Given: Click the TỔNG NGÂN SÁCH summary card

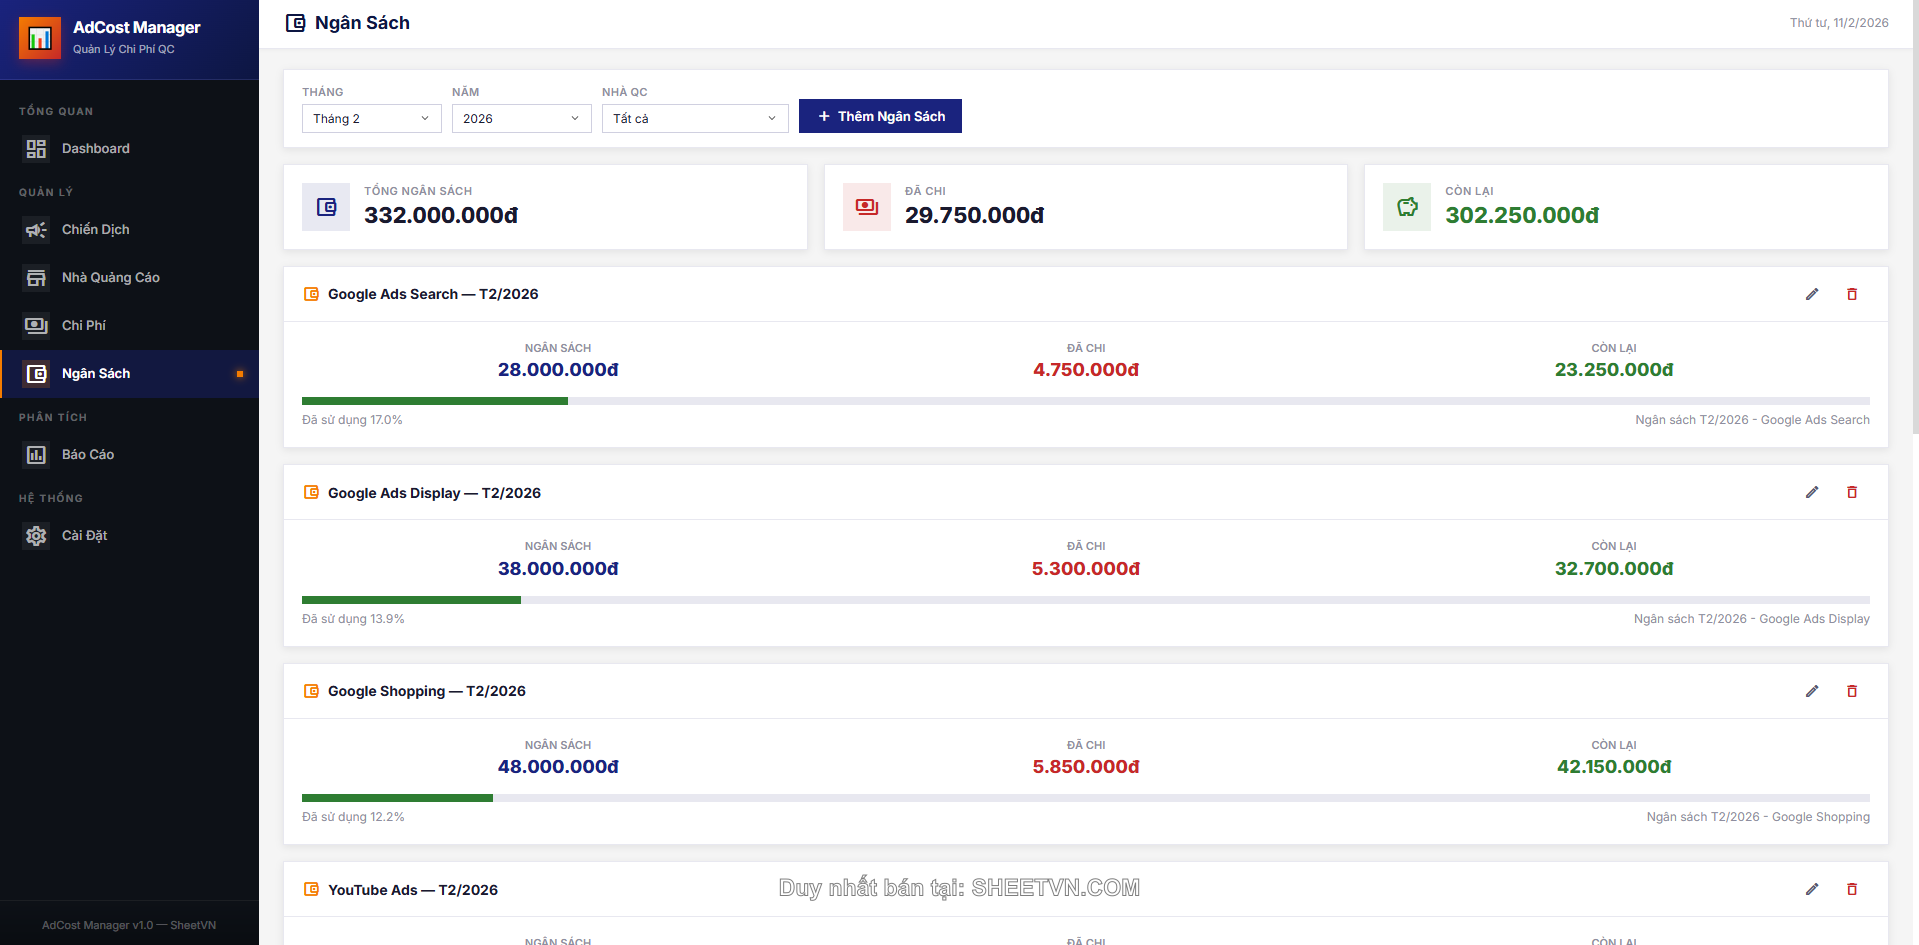Looking at the screenshot, I should pos(545,207).
